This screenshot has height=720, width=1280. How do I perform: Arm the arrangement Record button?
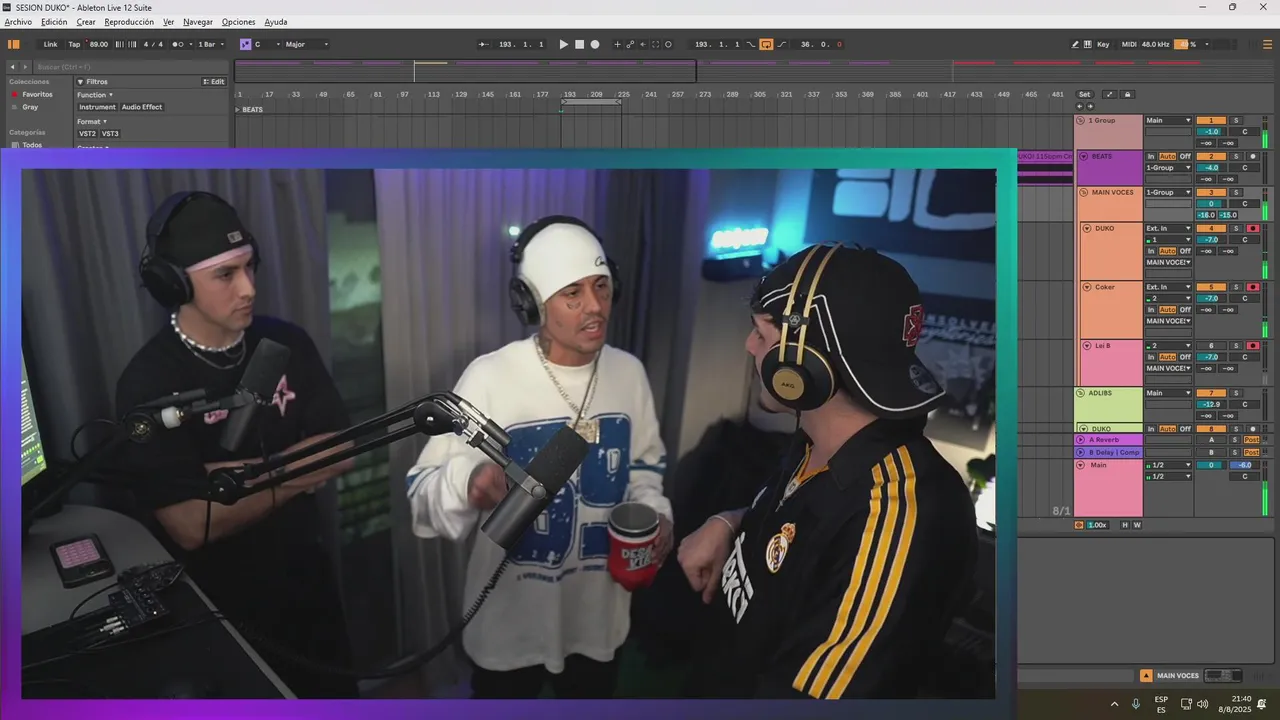(x=595, y=44)
